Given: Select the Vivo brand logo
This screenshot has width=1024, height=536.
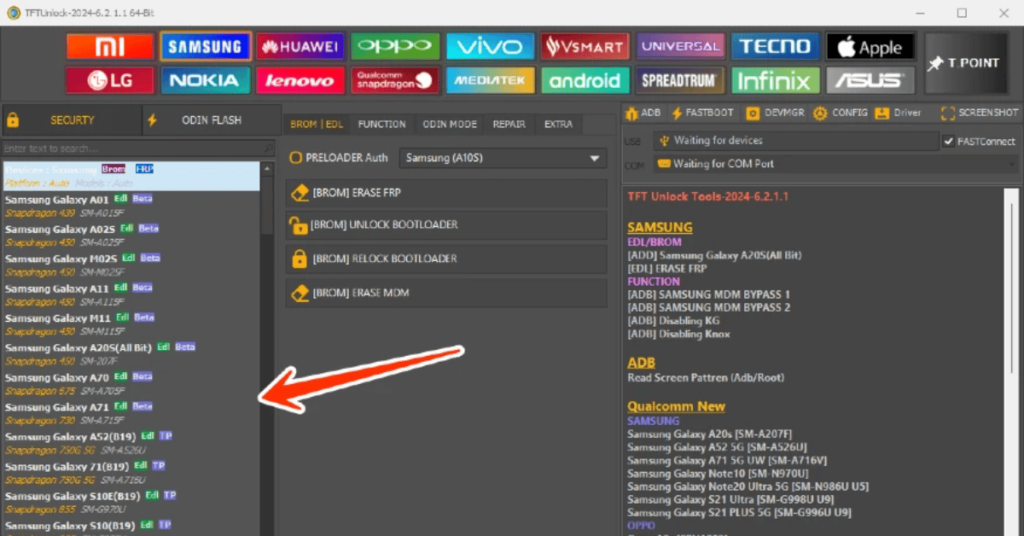Looking at the screenshot, I should [x=490, y=46].
